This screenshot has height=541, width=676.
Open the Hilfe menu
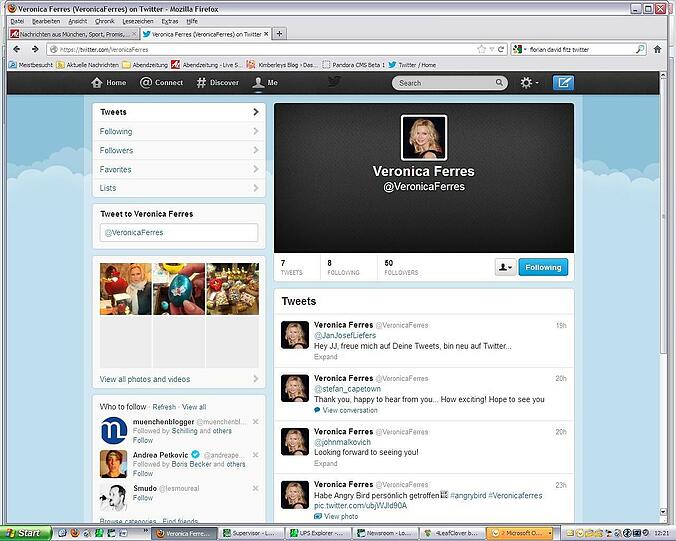[x=192, y=21]
